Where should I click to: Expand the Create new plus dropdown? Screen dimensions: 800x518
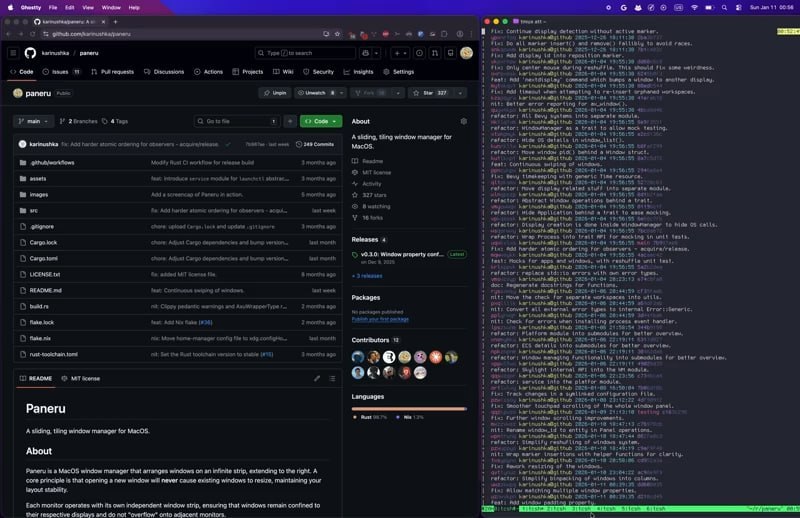point(401,53)
